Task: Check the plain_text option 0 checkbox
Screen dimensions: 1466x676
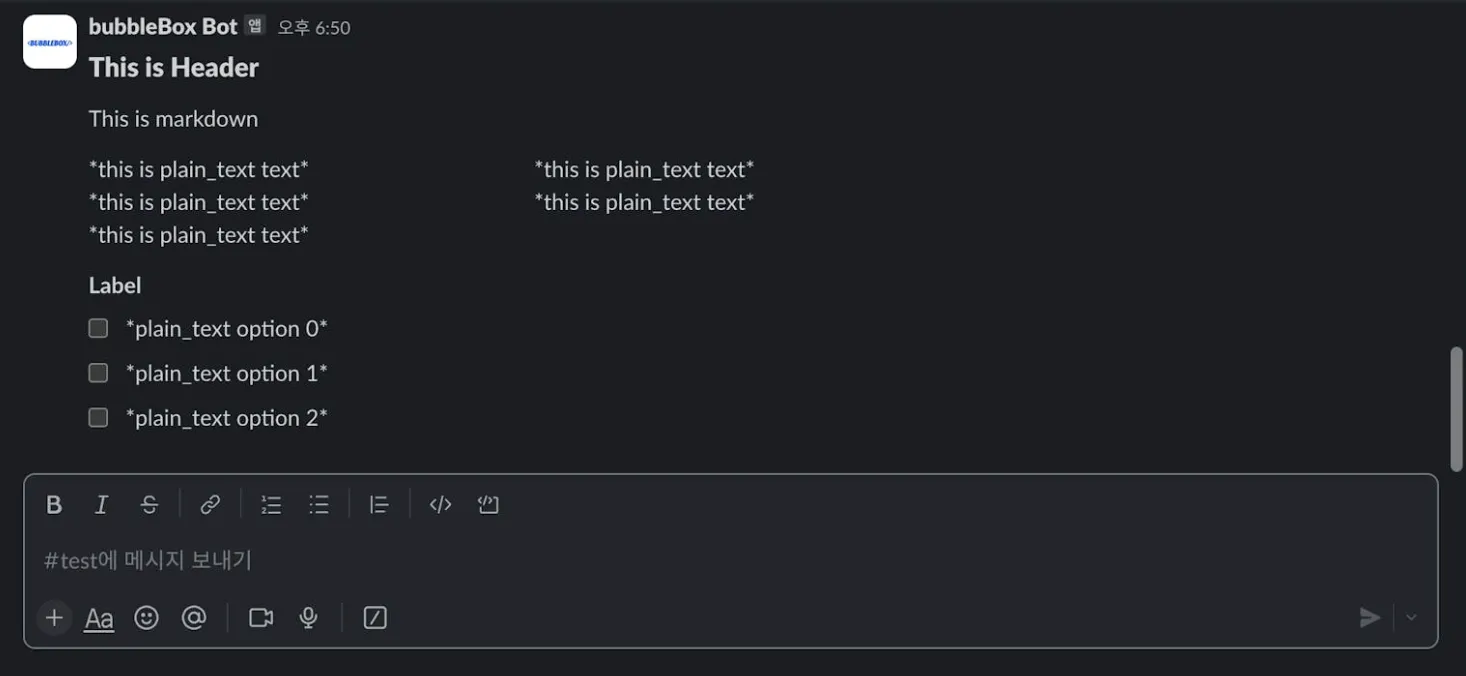Action: (98, 328)
